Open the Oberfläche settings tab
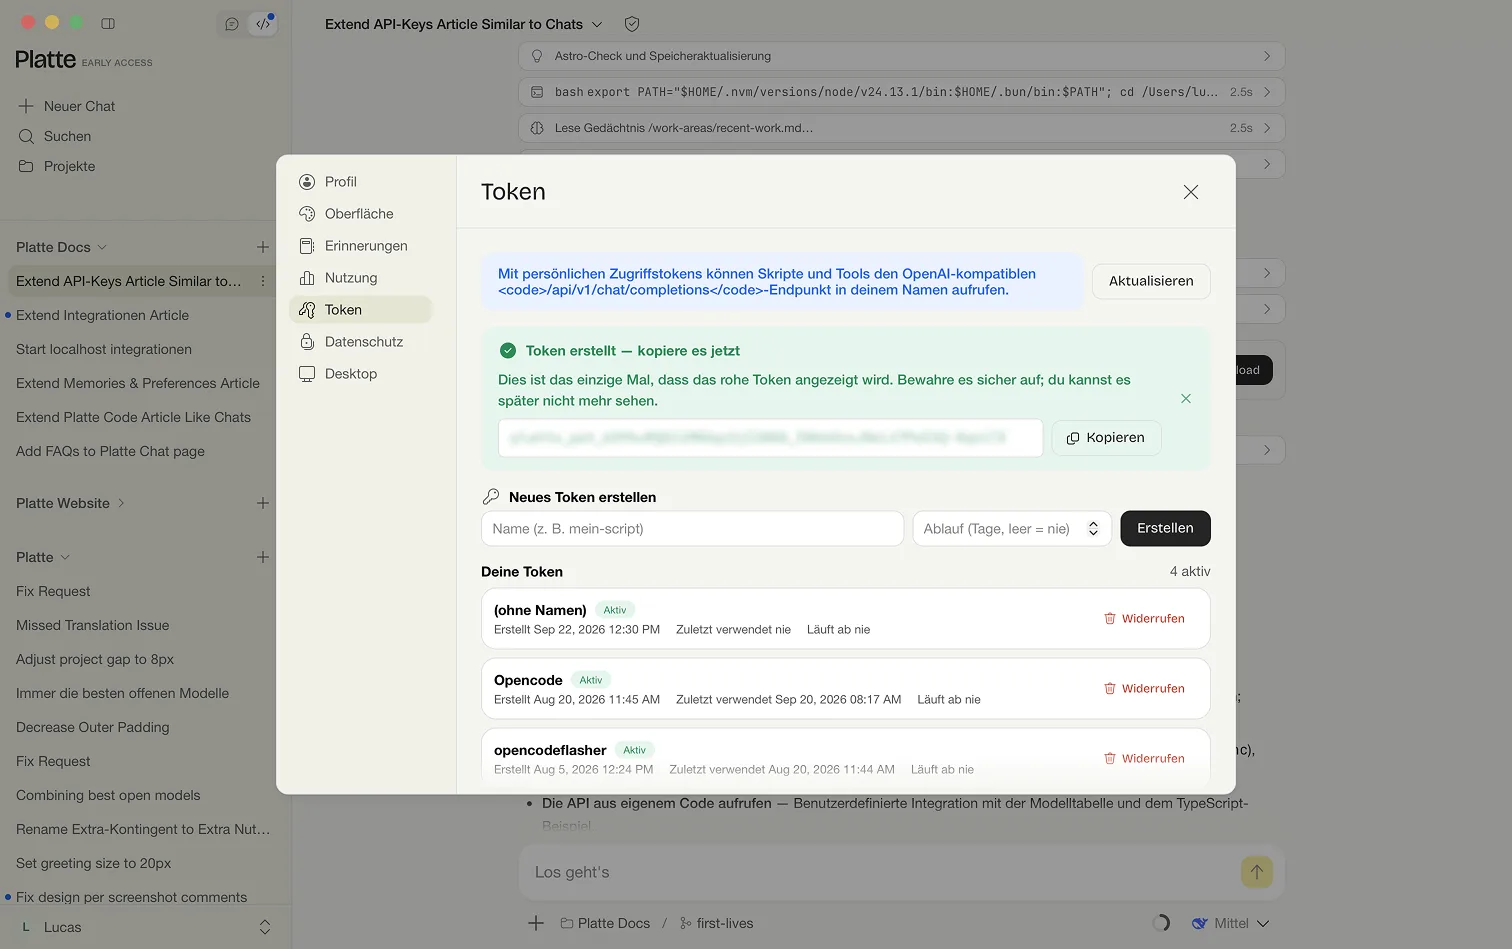This screenshot has height=949, width=1512. coord(360,214)
